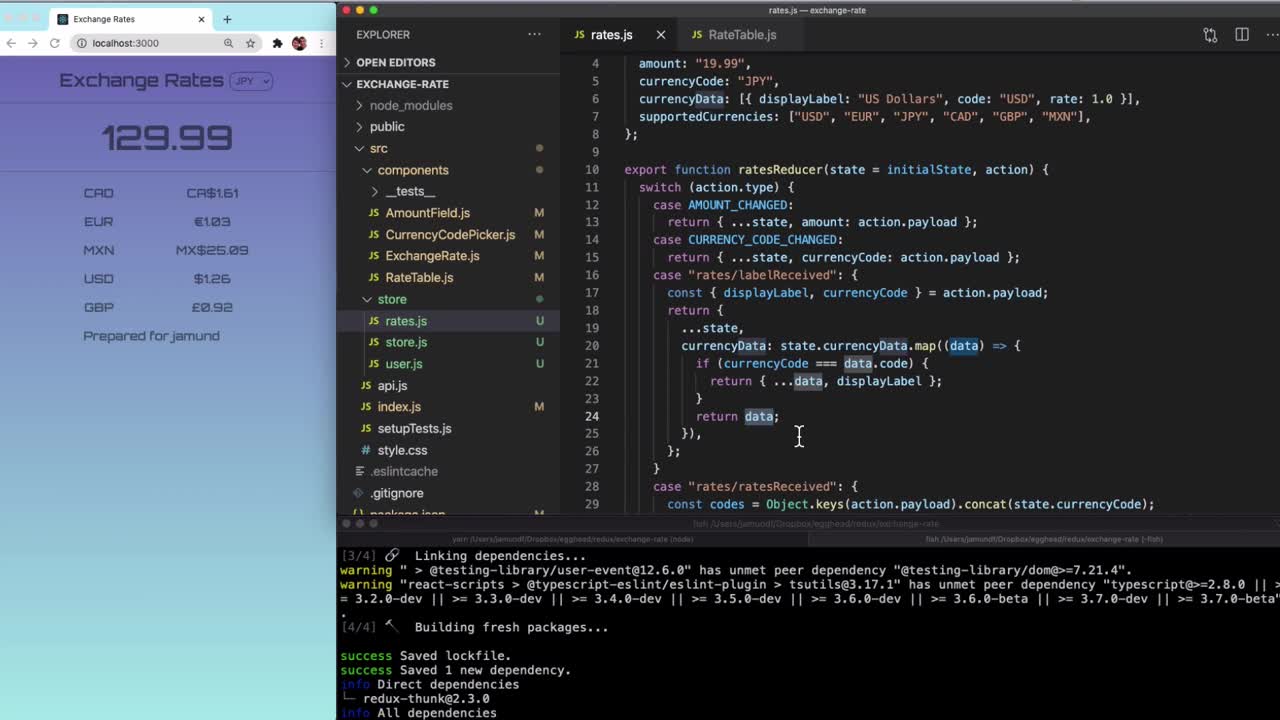Click the browser profile avatar icon

pos(296,43)
